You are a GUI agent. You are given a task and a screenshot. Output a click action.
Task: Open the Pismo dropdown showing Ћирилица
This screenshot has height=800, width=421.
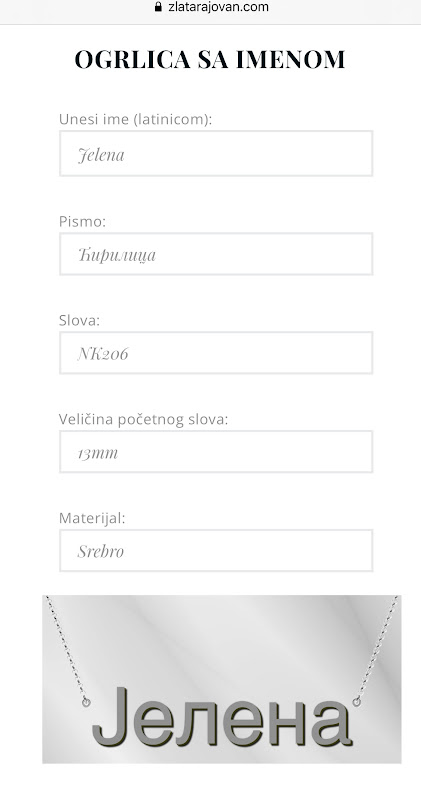[x=216, y=254]
